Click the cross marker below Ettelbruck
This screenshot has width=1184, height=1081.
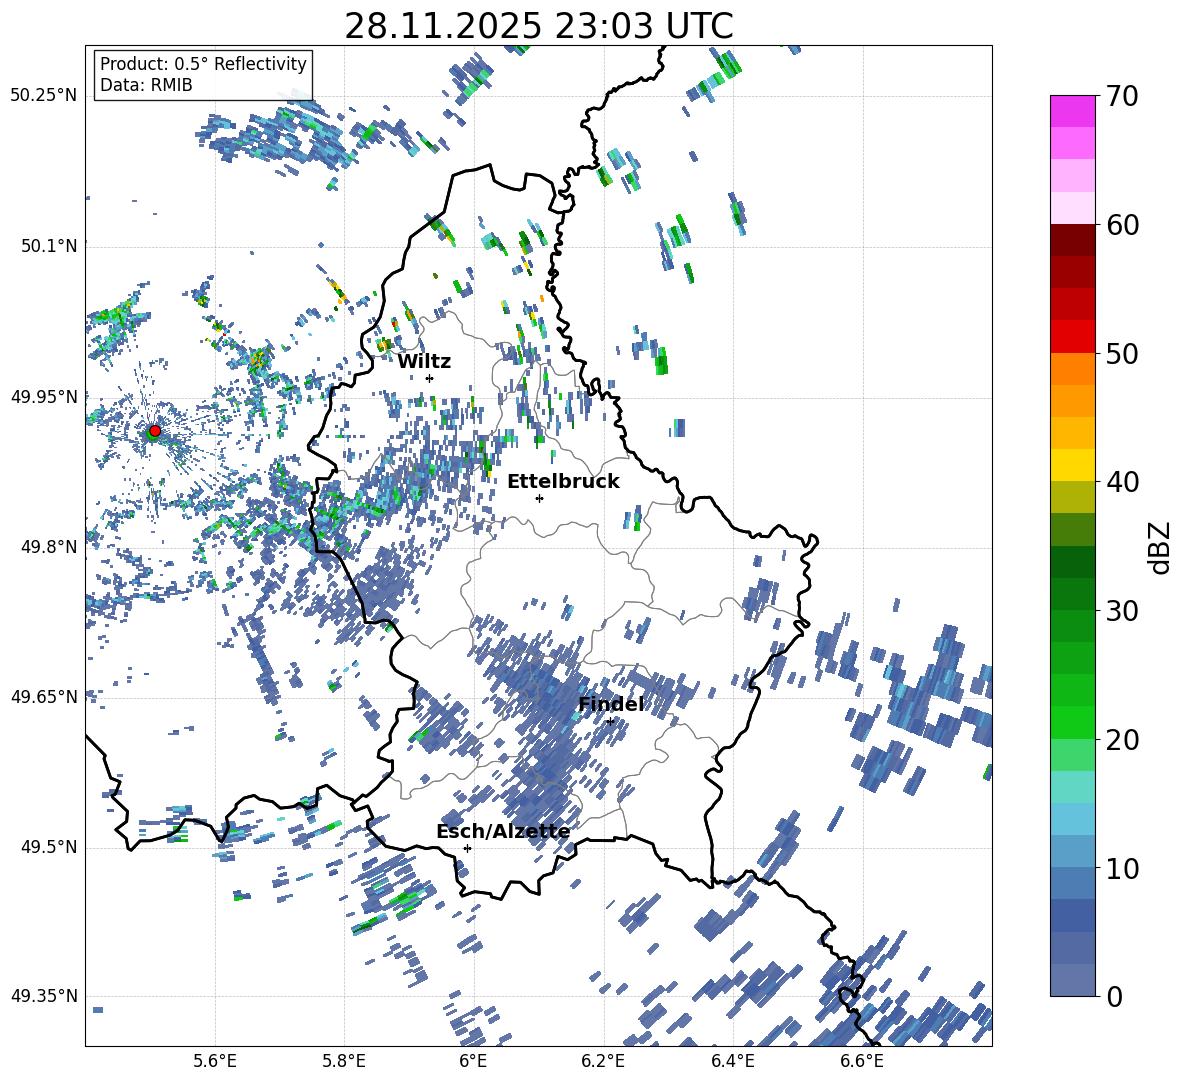539,498
